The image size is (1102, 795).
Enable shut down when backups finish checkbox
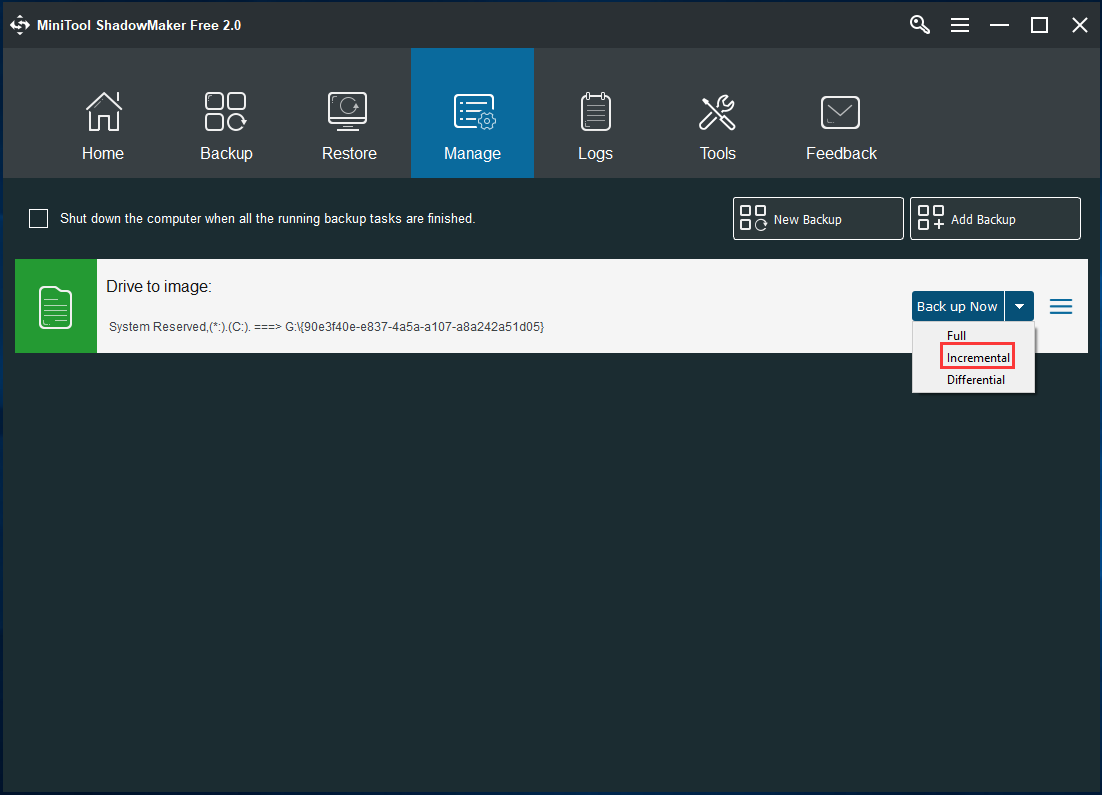tap(39, 219)
